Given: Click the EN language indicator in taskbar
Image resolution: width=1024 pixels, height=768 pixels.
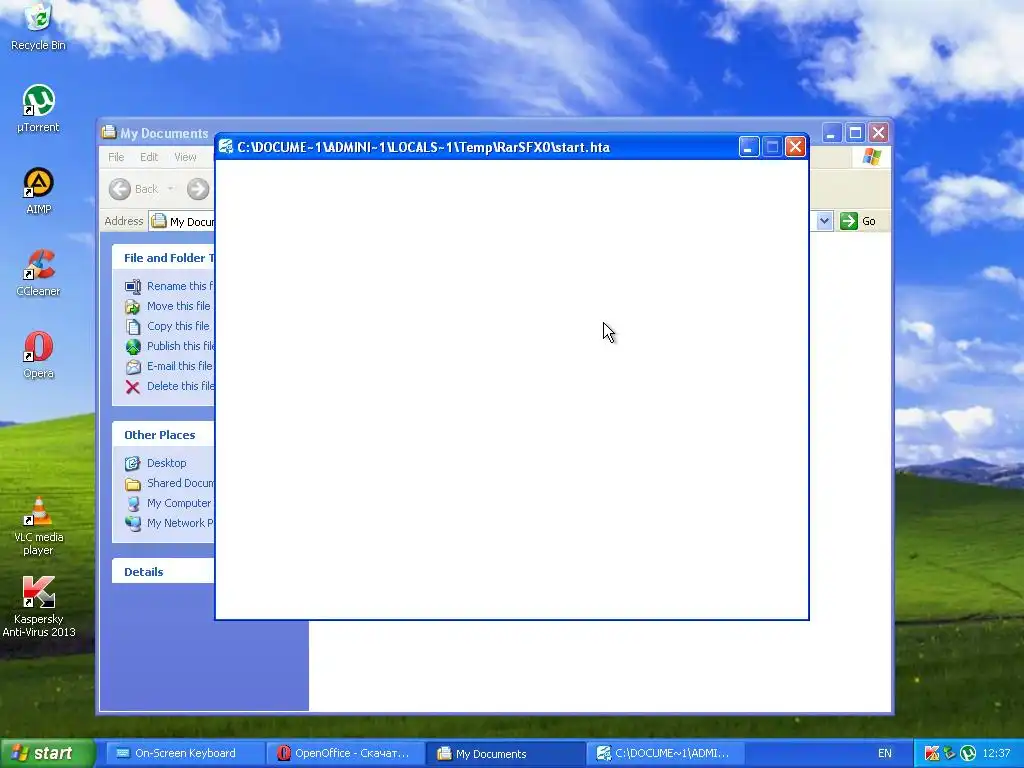Looking at the screenshot, I should tap(884, 753).
